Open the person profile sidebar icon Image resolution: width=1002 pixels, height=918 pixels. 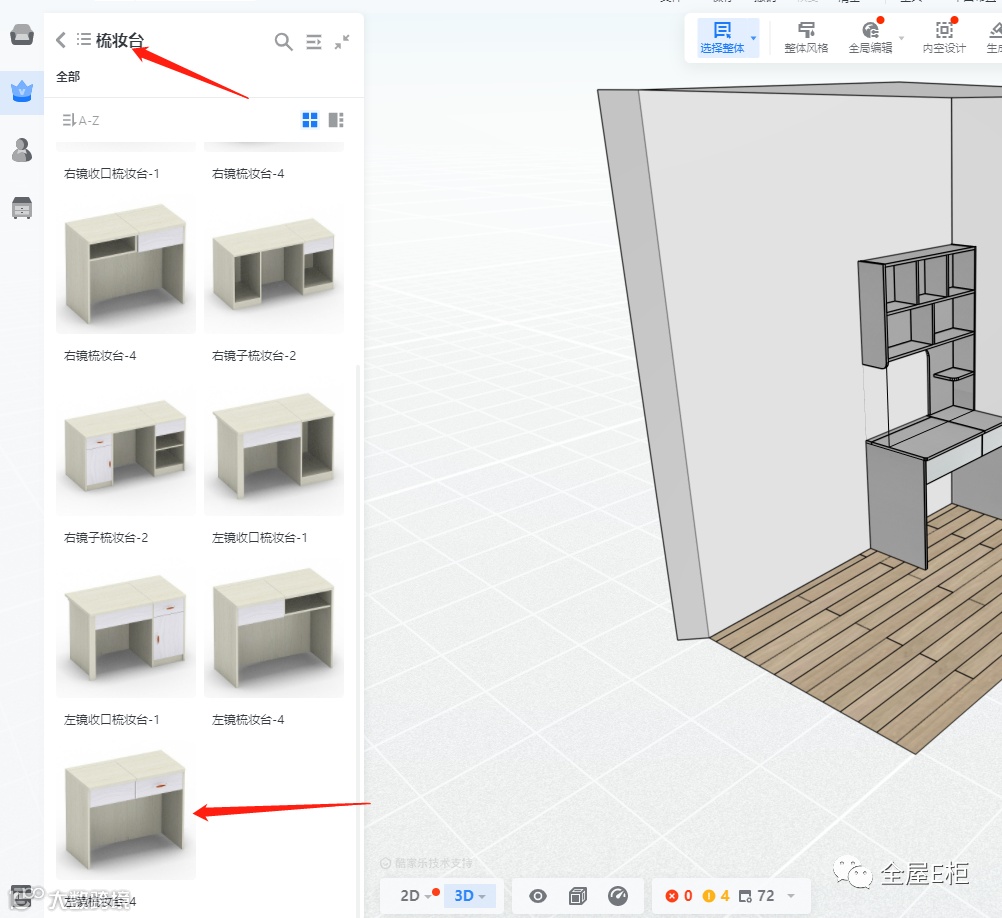[x=22, y=150]
